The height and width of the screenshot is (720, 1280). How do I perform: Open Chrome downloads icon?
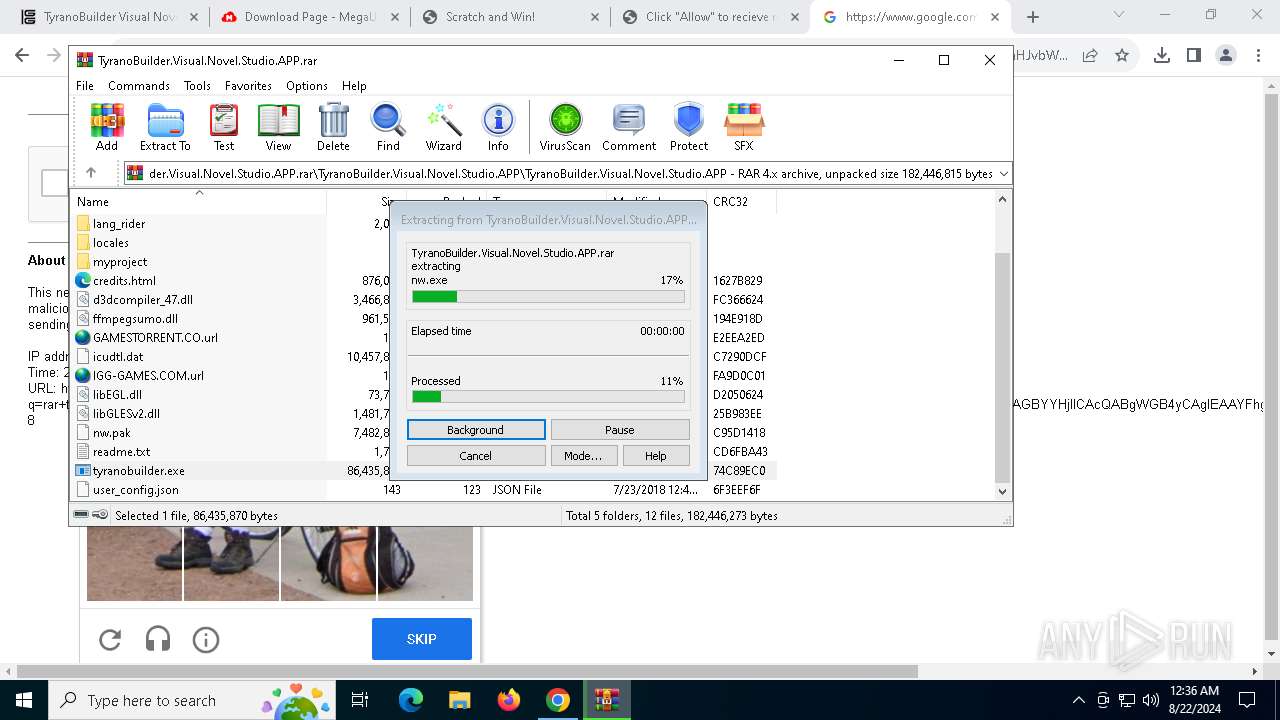[x=1161, y=55]
